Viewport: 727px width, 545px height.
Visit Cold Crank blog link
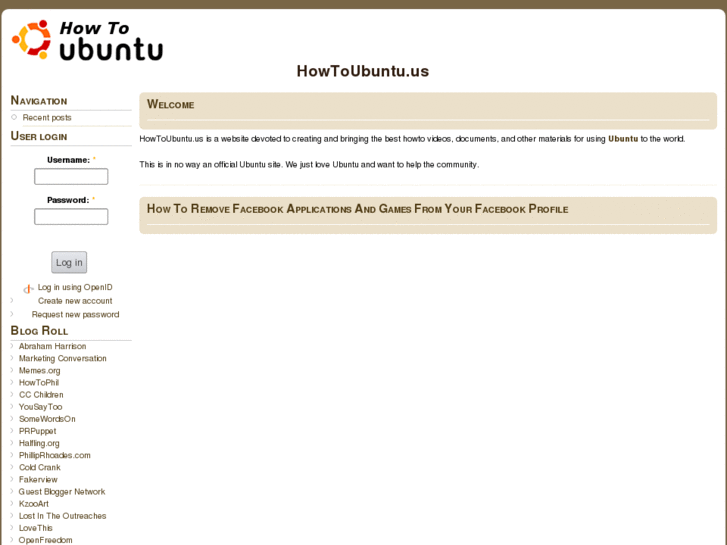click(x=40, y=467)
